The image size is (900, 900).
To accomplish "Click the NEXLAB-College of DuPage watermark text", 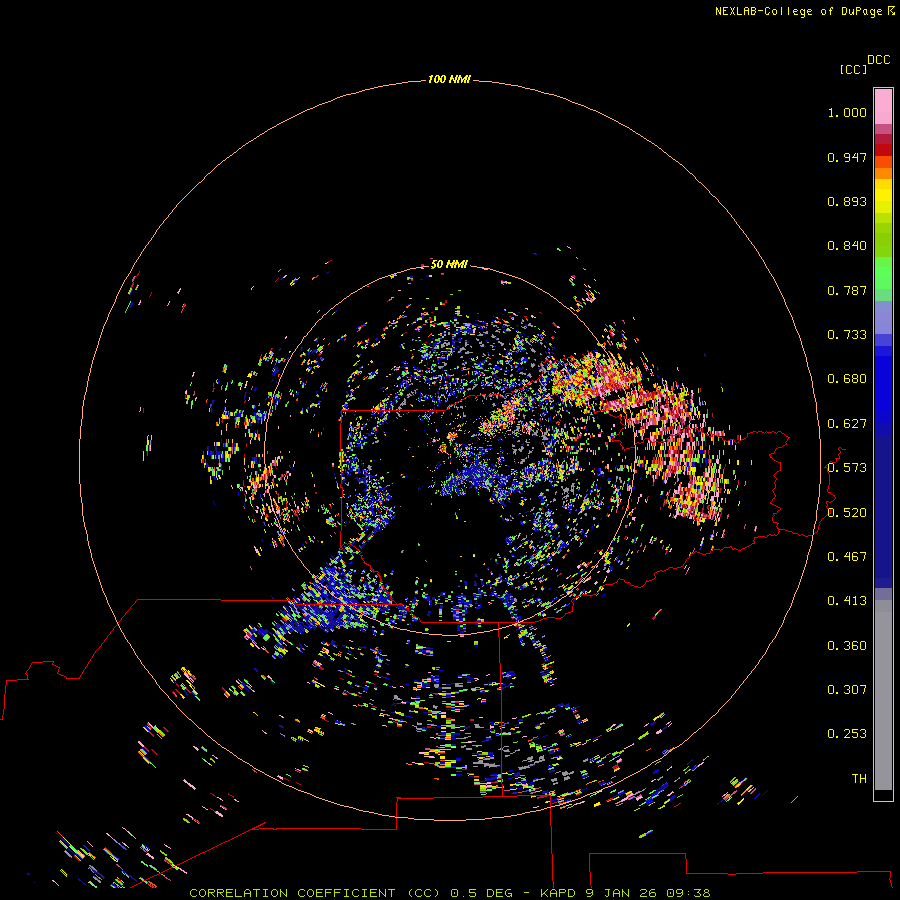I will click(x=804, y=11).
